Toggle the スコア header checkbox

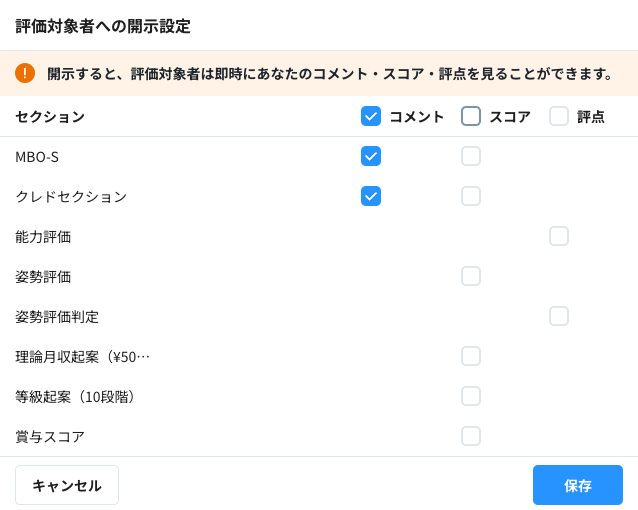(x=471, y=116)
